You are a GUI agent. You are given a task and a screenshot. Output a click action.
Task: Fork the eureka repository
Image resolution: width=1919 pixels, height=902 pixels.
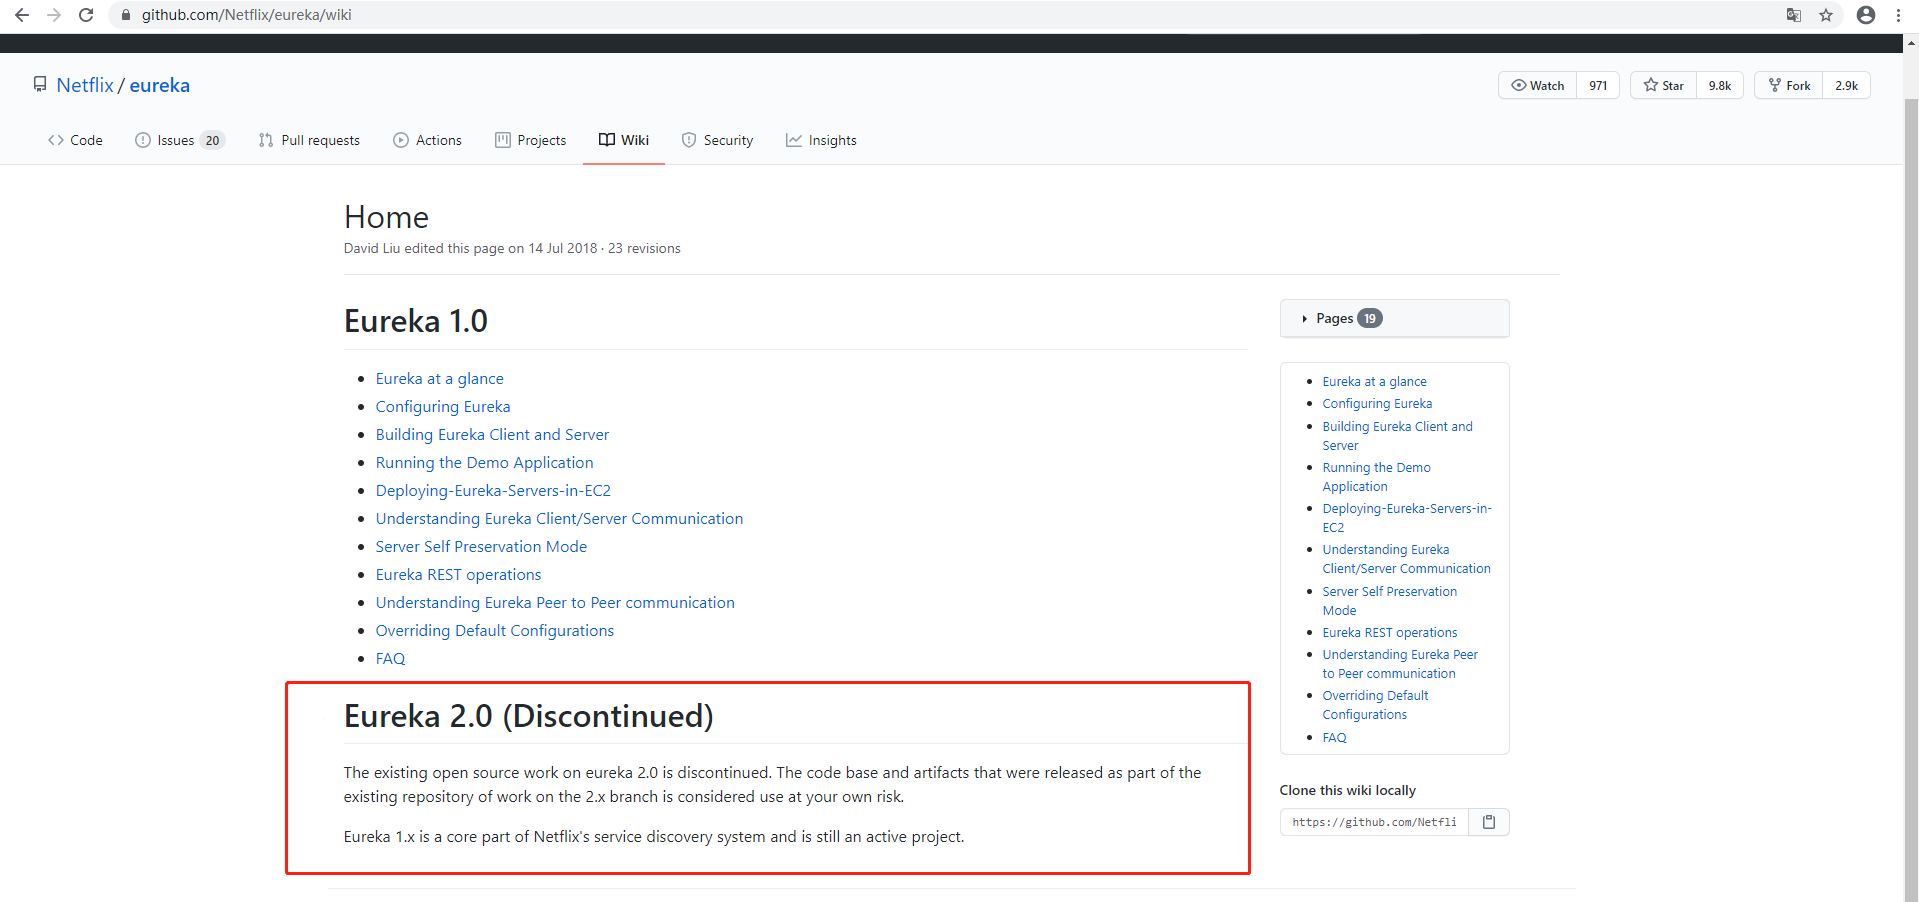point(1789,85)
